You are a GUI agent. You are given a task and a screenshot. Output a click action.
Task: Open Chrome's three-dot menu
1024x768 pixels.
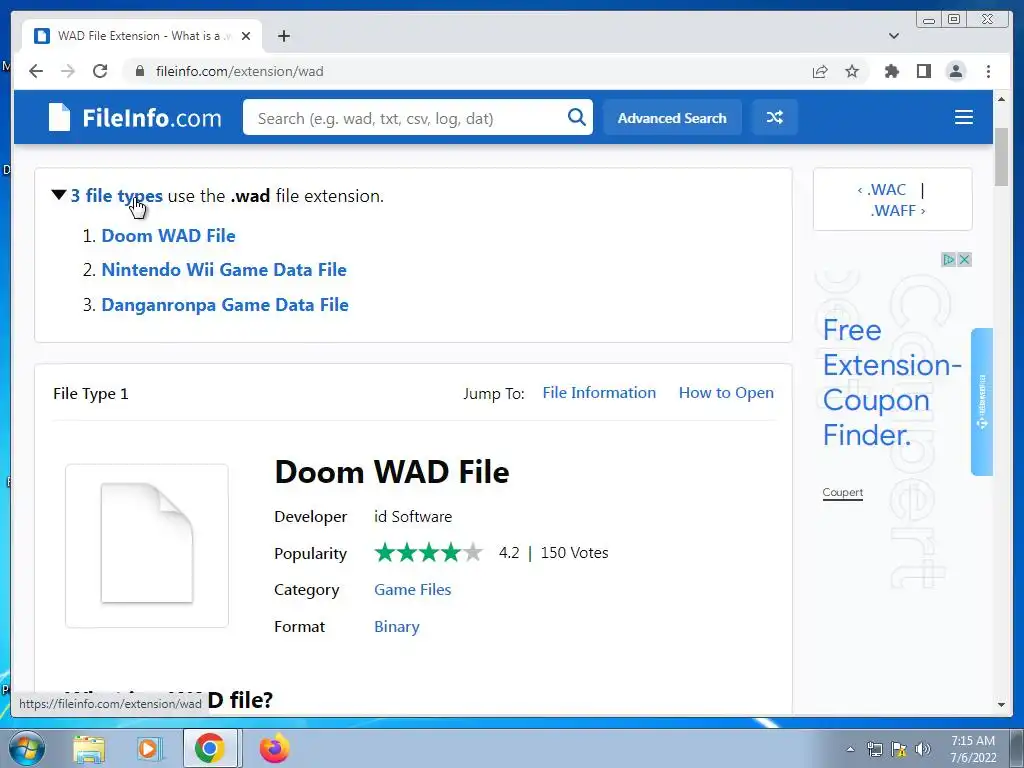[x=988, y=71]
